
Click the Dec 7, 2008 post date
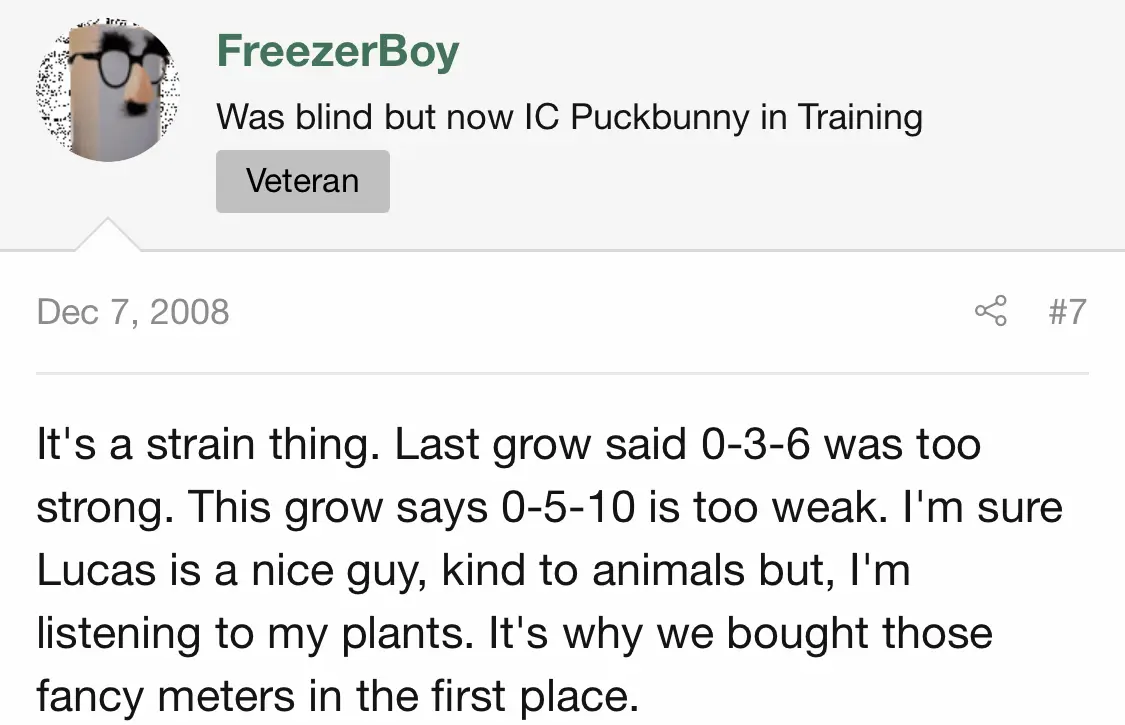click(x=133, y=312)
